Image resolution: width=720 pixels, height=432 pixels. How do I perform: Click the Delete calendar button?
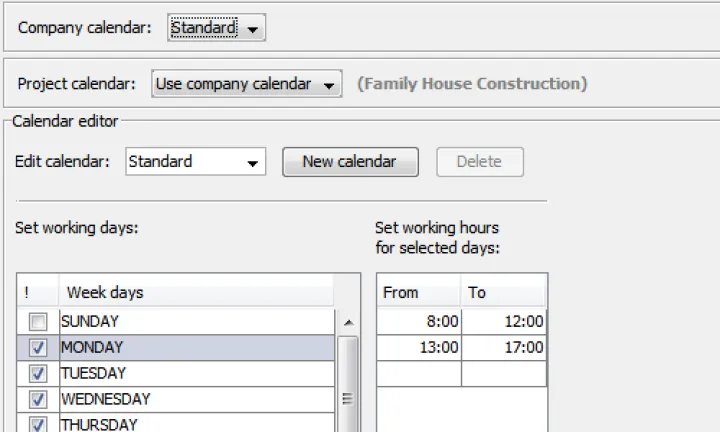[479, 162]
